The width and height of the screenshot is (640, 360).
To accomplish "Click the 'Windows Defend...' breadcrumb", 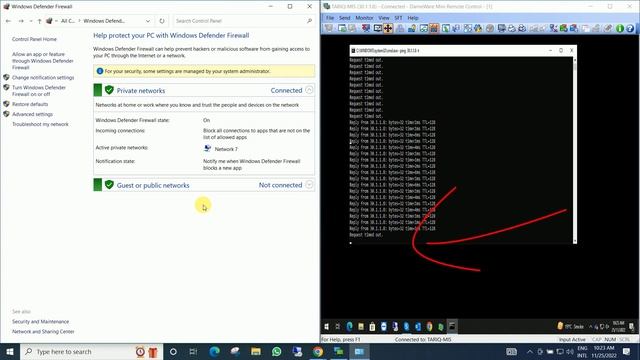I will (104, 21).
